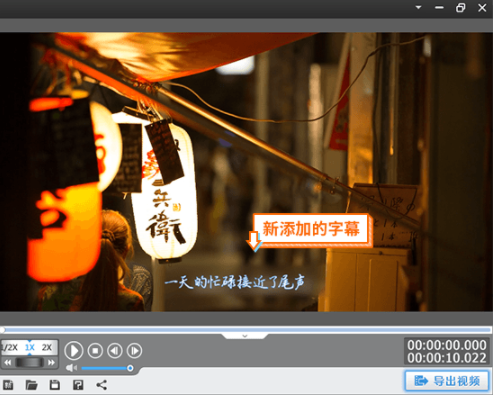
Task: Stop video playback
Action: (x=95, y=351)
